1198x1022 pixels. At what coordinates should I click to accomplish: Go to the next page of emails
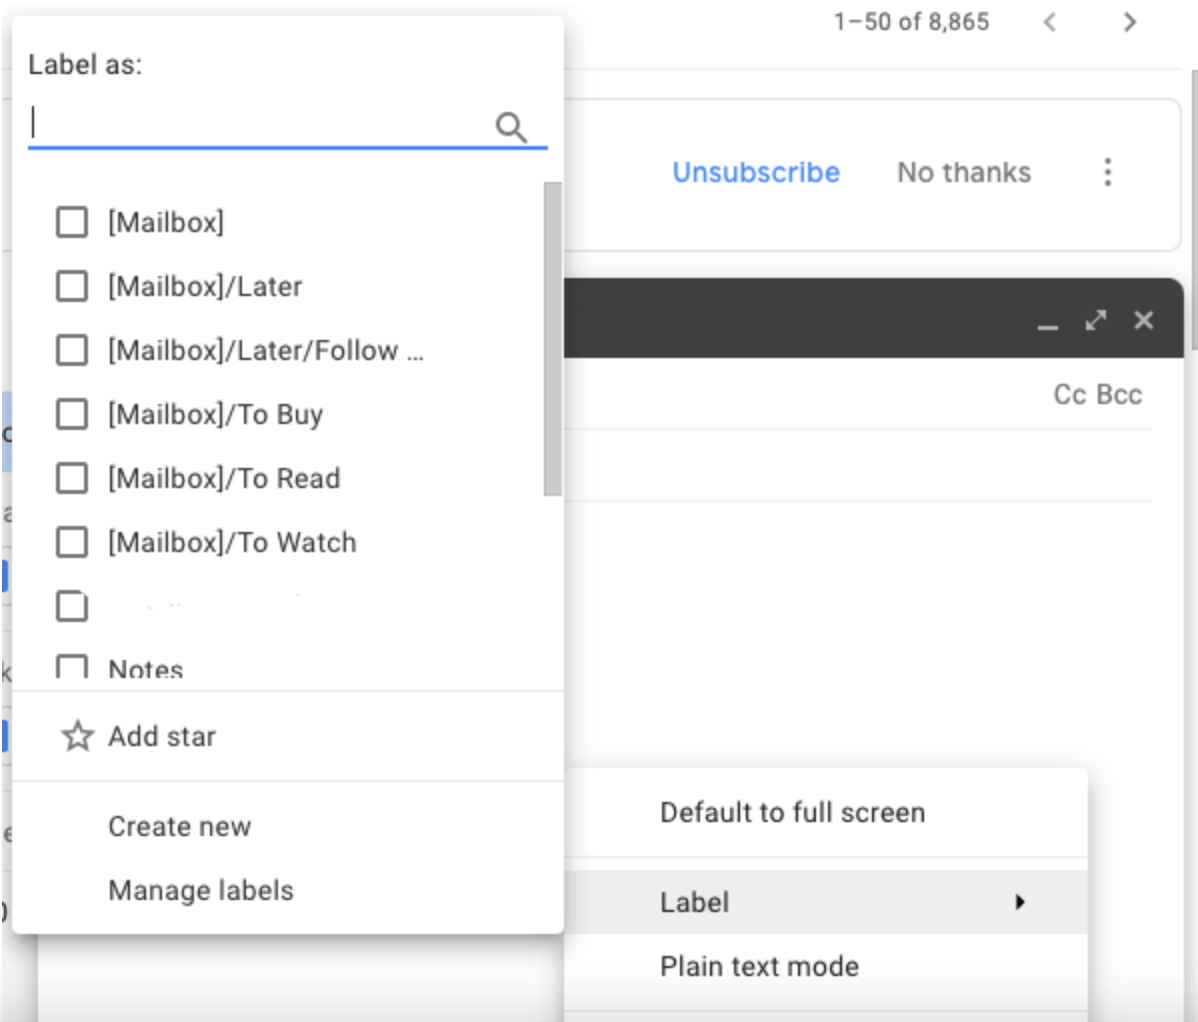point(1129,22)
